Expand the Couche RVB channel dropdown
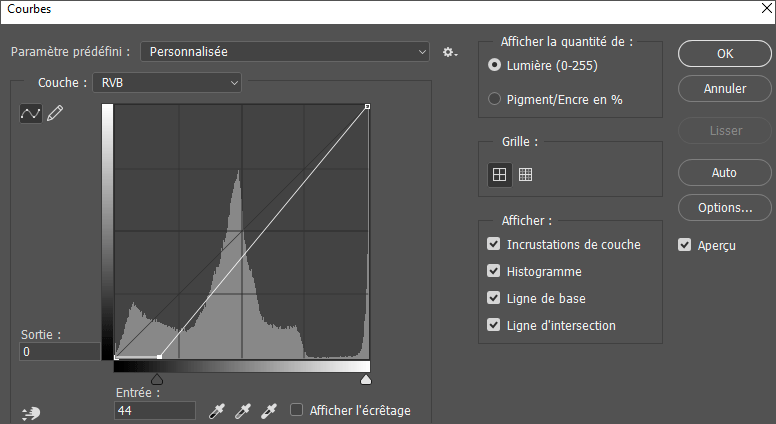Viewport: 776px width, 424px height. pyautogui.click(x=167, y=82)
